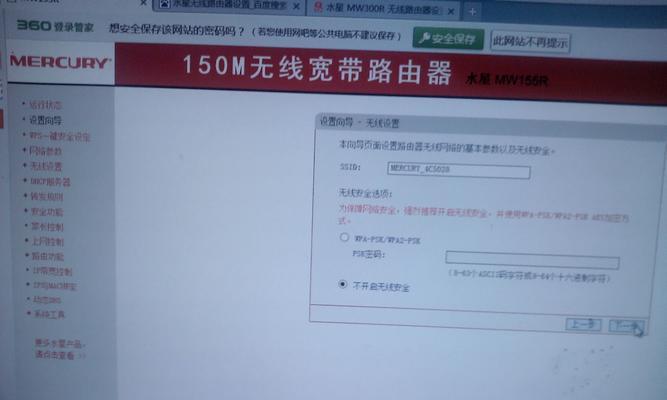Image resolution: width=667 pixels, height=400 pixels.
Task: Click the 下一步 button
Action: coord(627,326)
